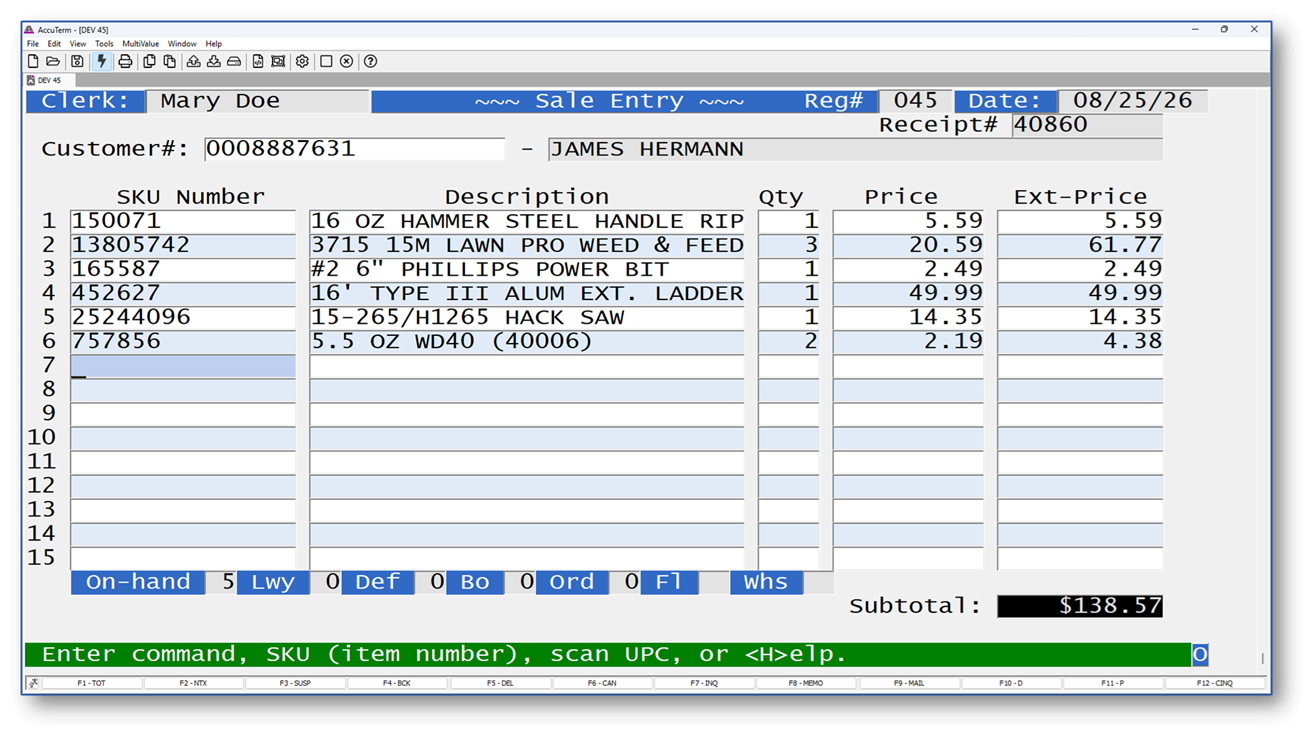Click the 15-265/H1265 HACK SAW description
The image size is (1314, 737).
527,317
